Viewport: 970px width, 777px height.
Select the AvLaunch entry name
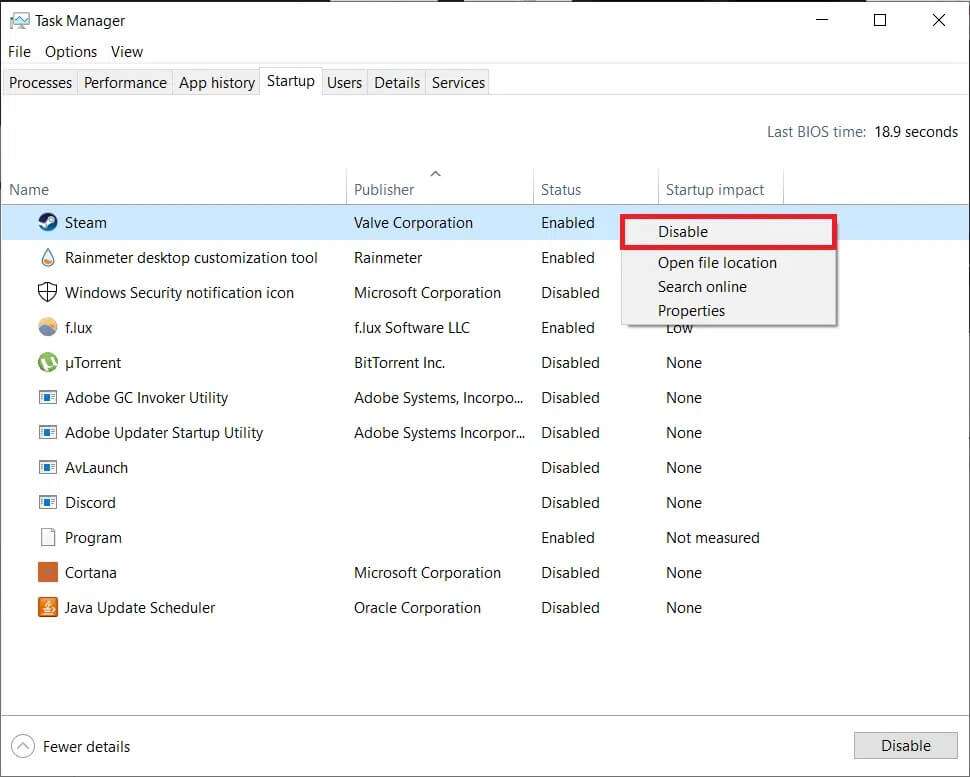pyautogui.click(x=96, y=468)
